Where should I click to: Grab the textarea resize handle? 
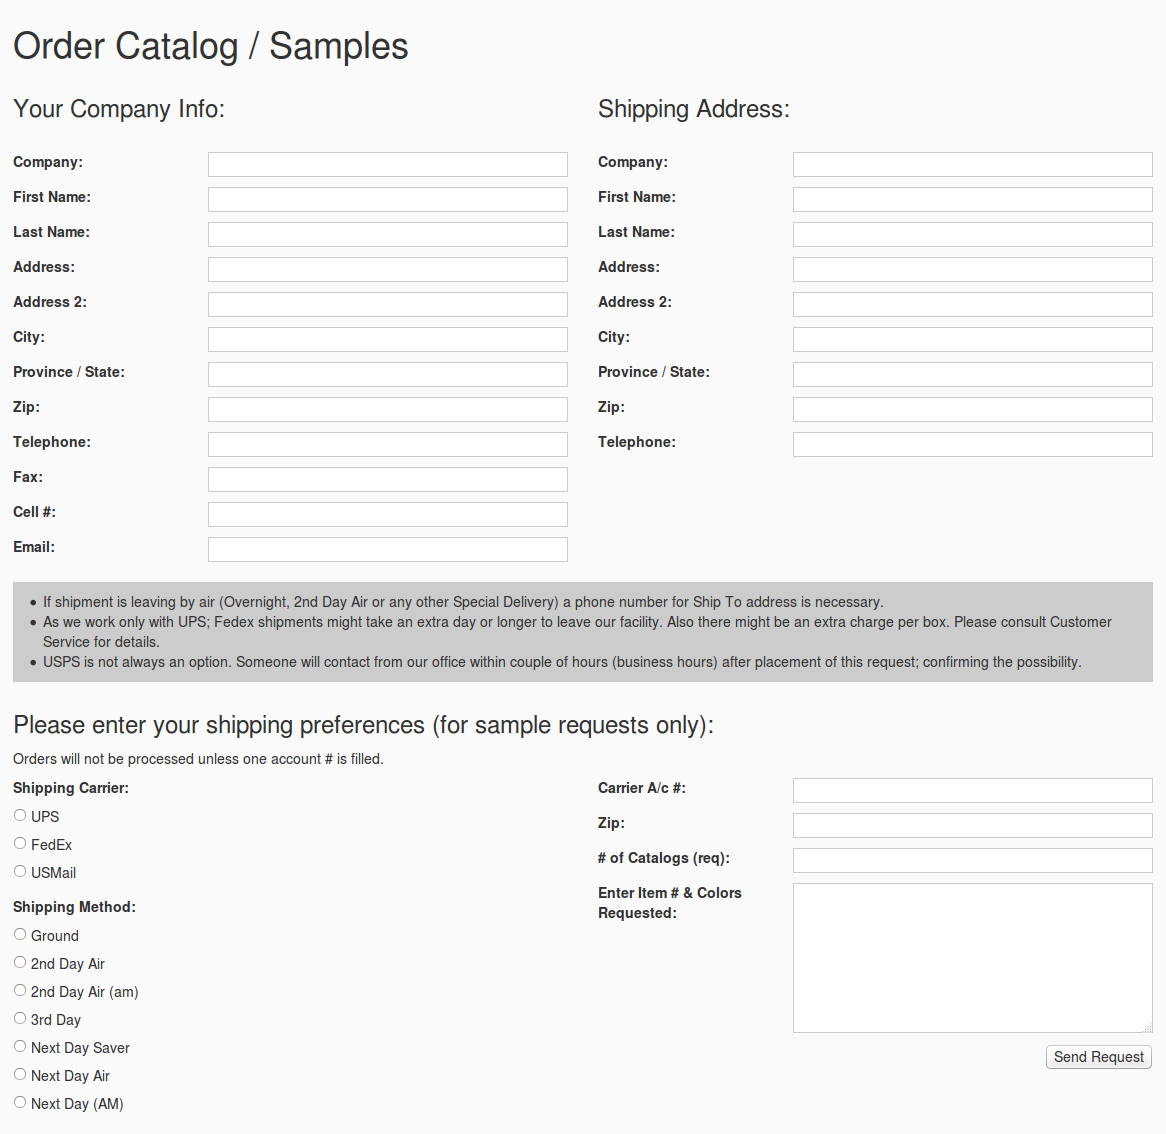[x=1147, y=1027]
